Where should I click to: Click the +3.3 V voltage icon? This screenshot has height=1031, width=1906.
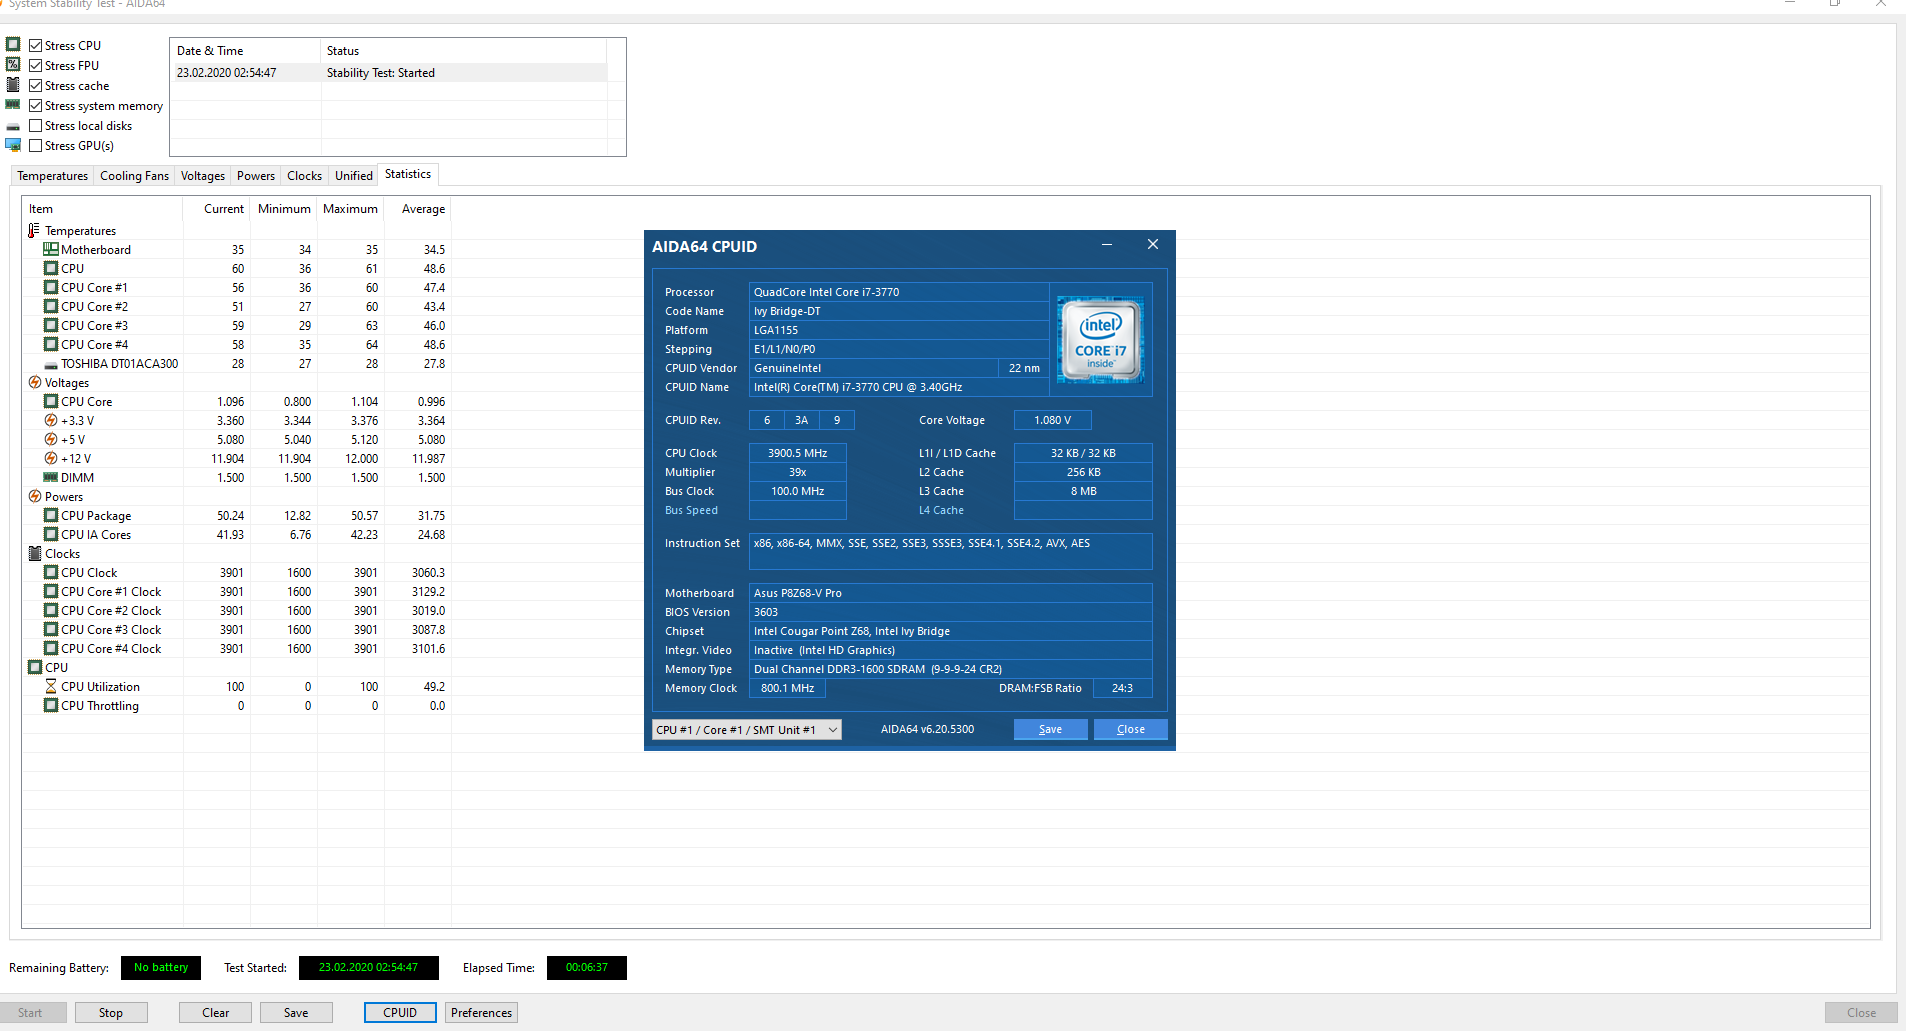click(x=51, y=420)
